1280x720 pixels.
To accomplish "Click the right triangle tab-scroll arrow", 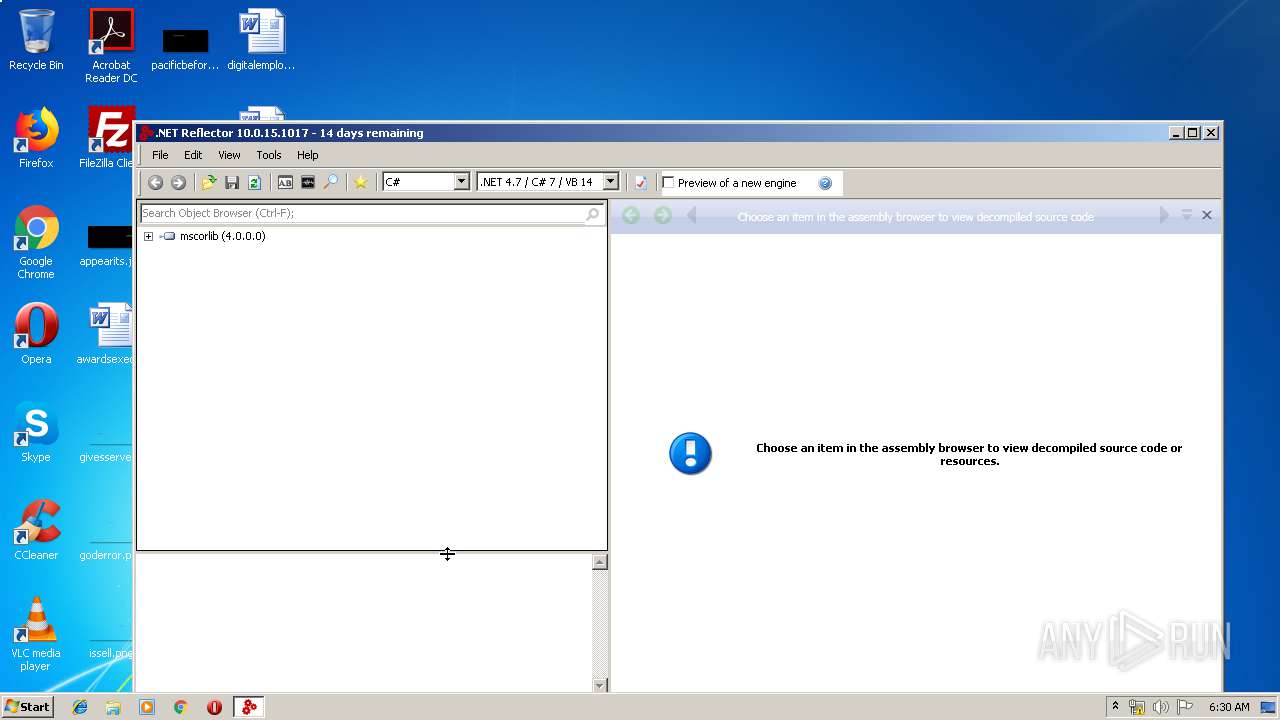I will point(1163,215).
